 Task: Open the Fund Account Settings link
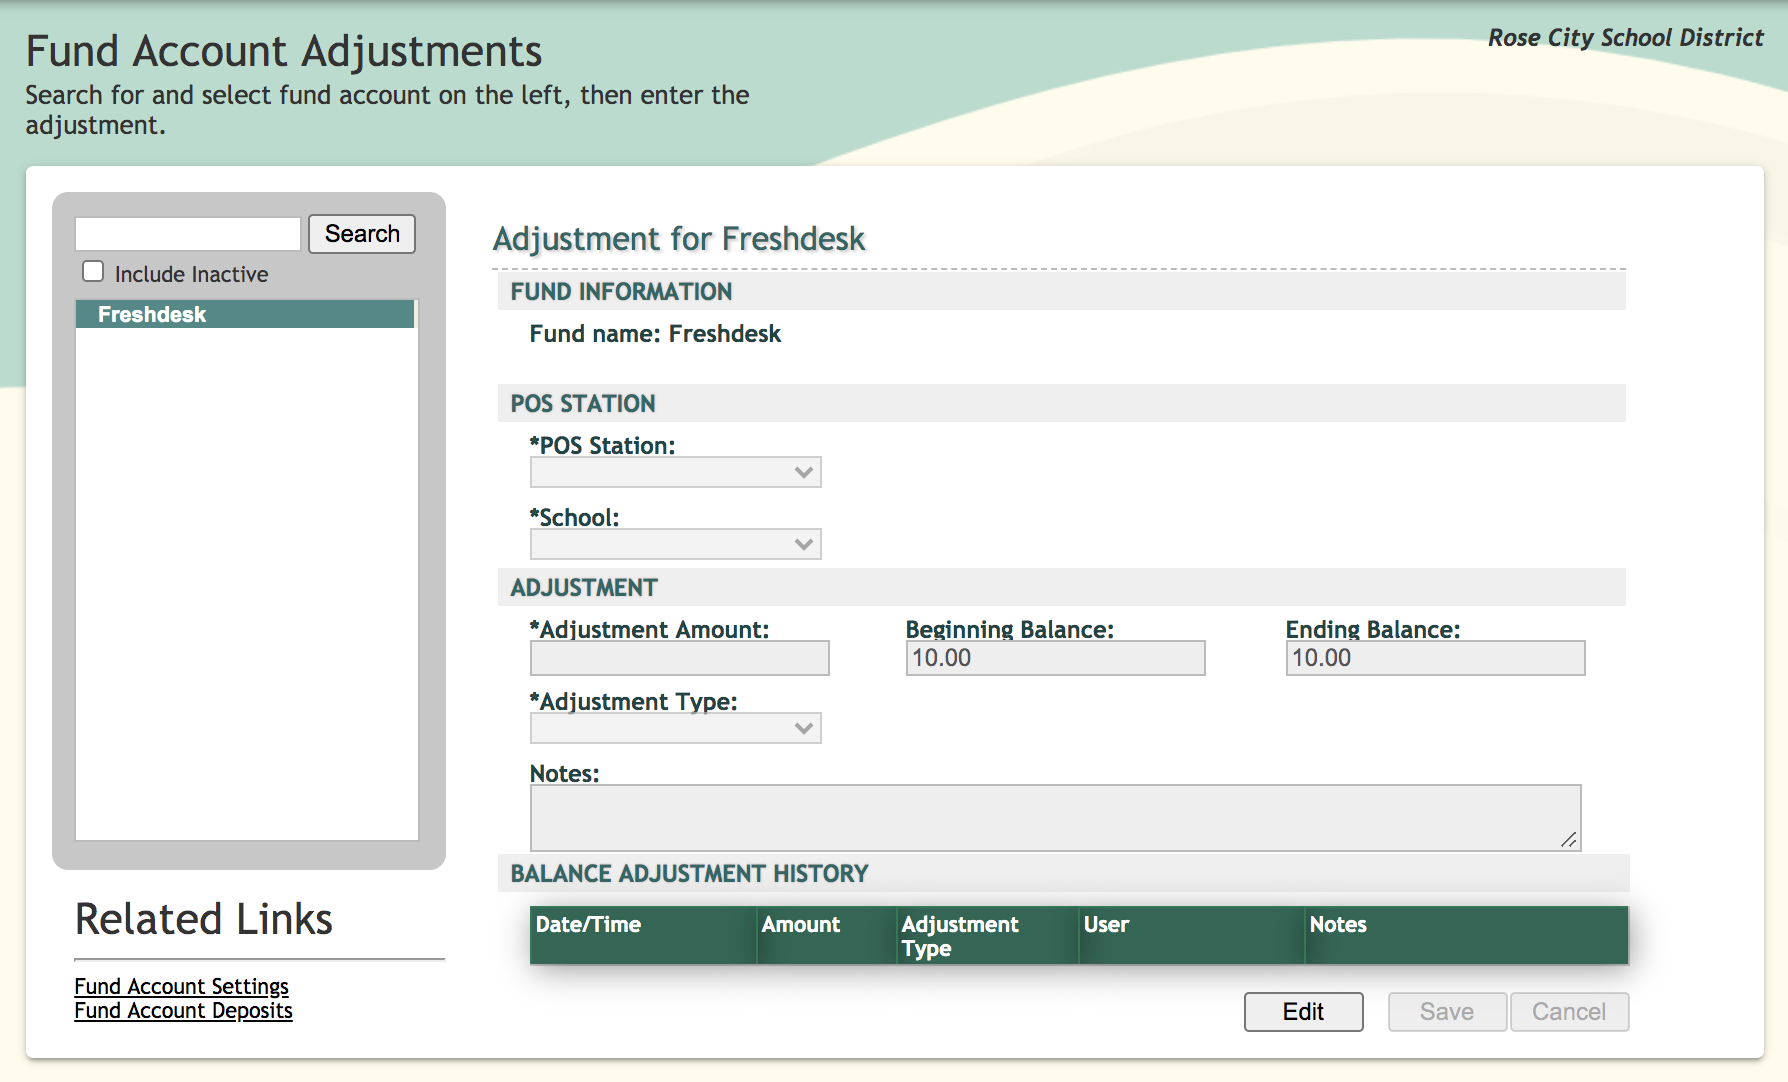click(182, 986)
